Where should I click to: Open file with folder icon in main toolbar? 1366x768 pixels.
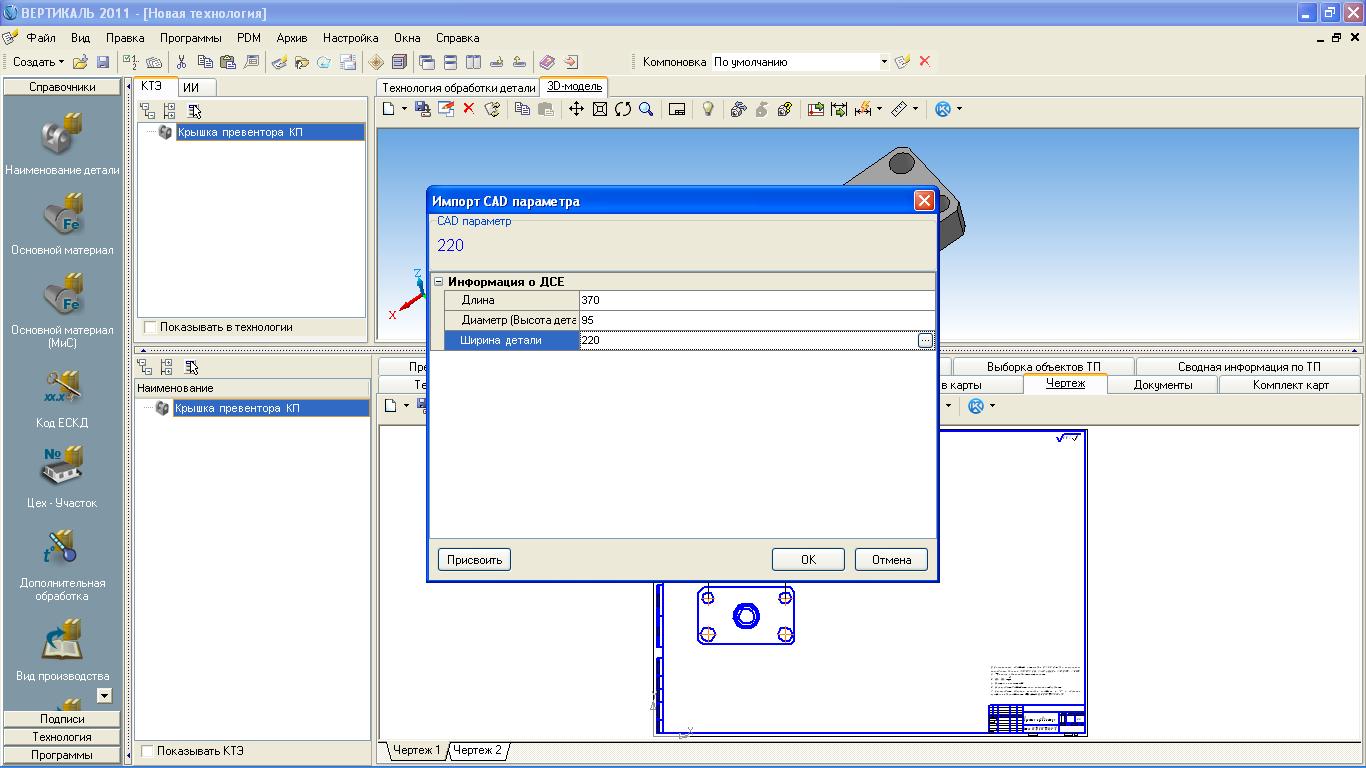(80, 62)
